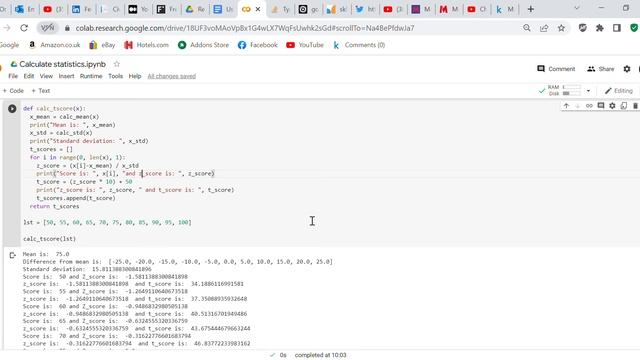The width and height of the screenshot is (640, 360).
Task: Open Comments (0) bookmark
Action: pyautogui.click(x=359, y=45)
